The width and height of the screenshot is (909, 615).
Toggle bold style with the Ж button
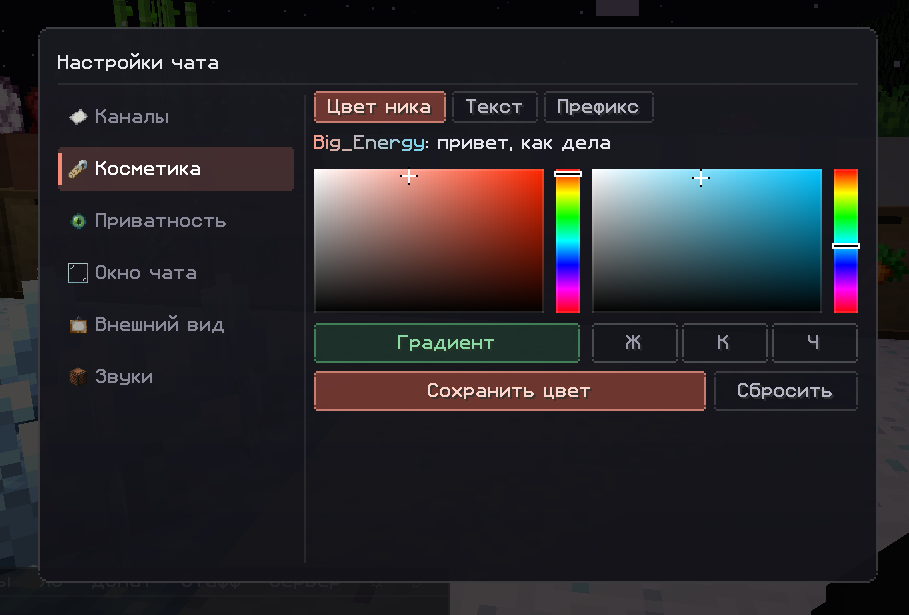(x=634, y=343)
